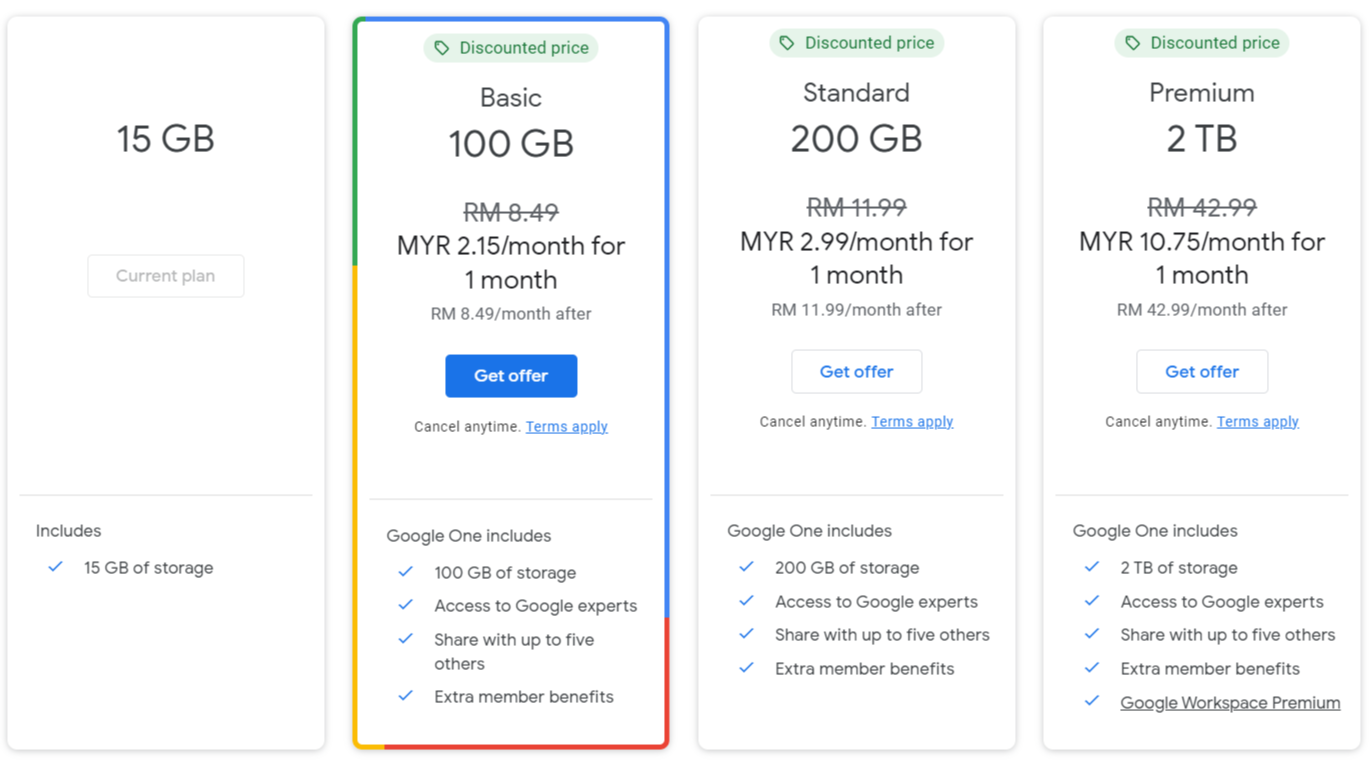The height and width of the screenshot is (771, 1371).
Task: Open Terms apply link under Premium plan
Action: [1258, 422]
